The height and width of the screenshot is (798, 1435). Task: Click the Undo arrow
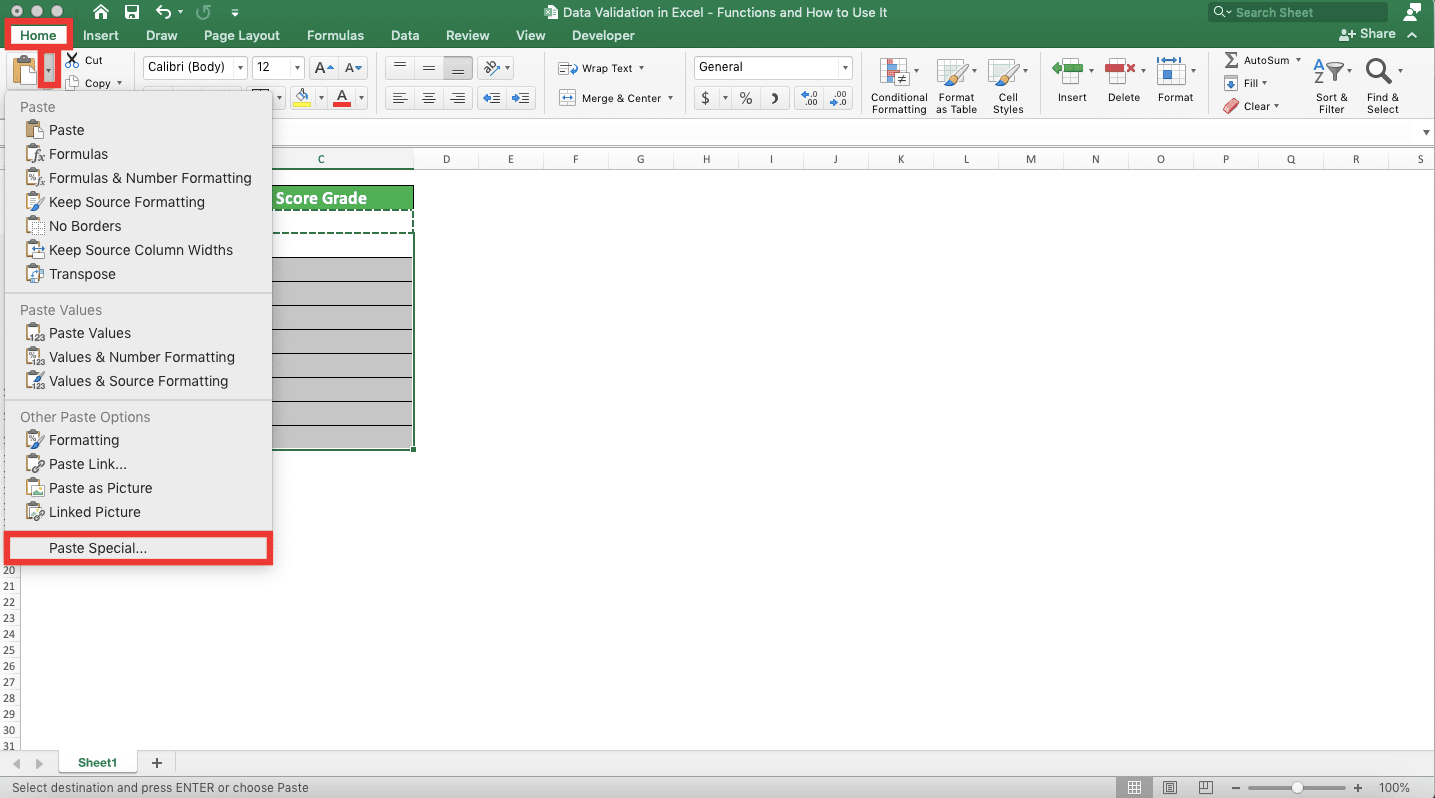tap(164, 12)
